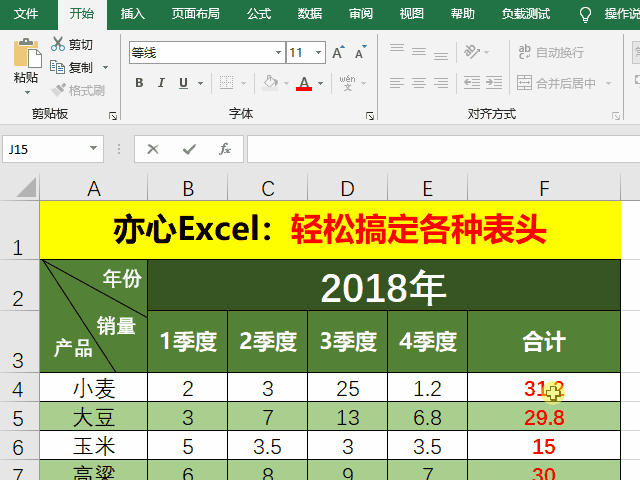Viewport: 640px width, 480px height.
Task: Click the Select All corner triangle
Action: [25, 188]
